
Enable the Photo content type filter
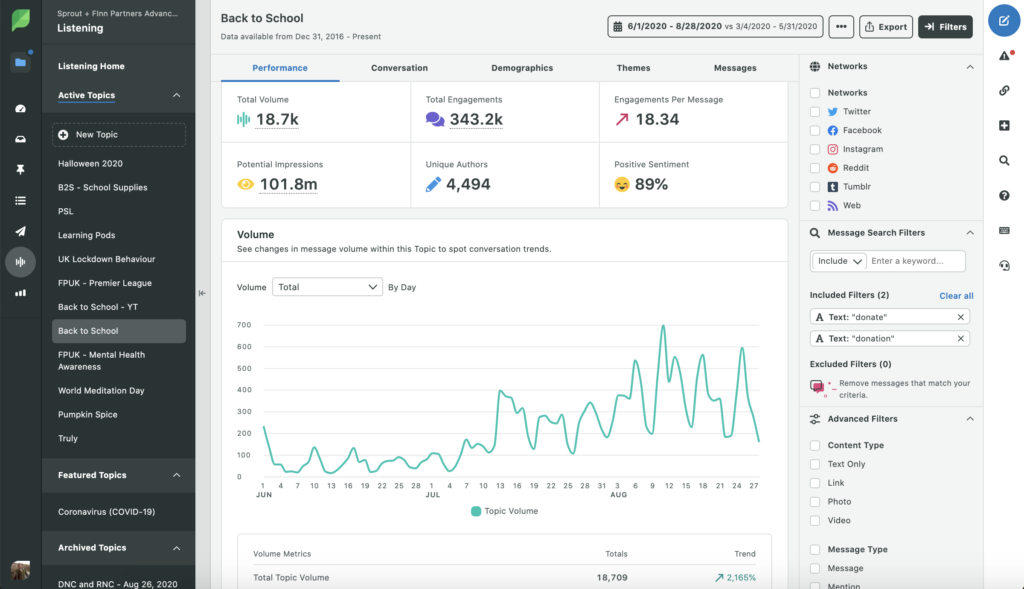point(816,501)
